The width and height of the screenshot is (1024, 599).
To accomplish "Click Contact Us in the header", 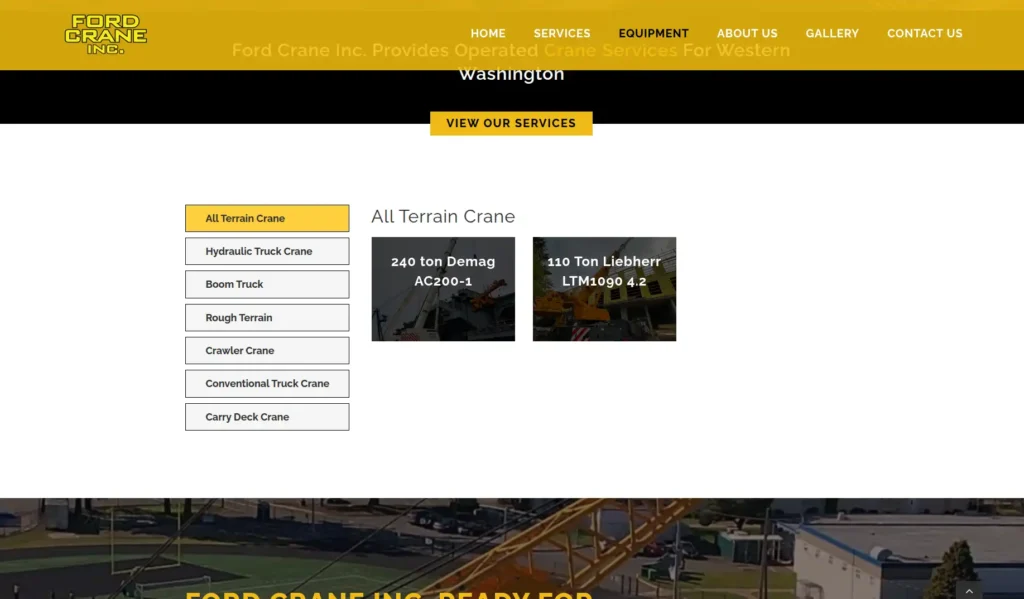I will click(924, 33).
